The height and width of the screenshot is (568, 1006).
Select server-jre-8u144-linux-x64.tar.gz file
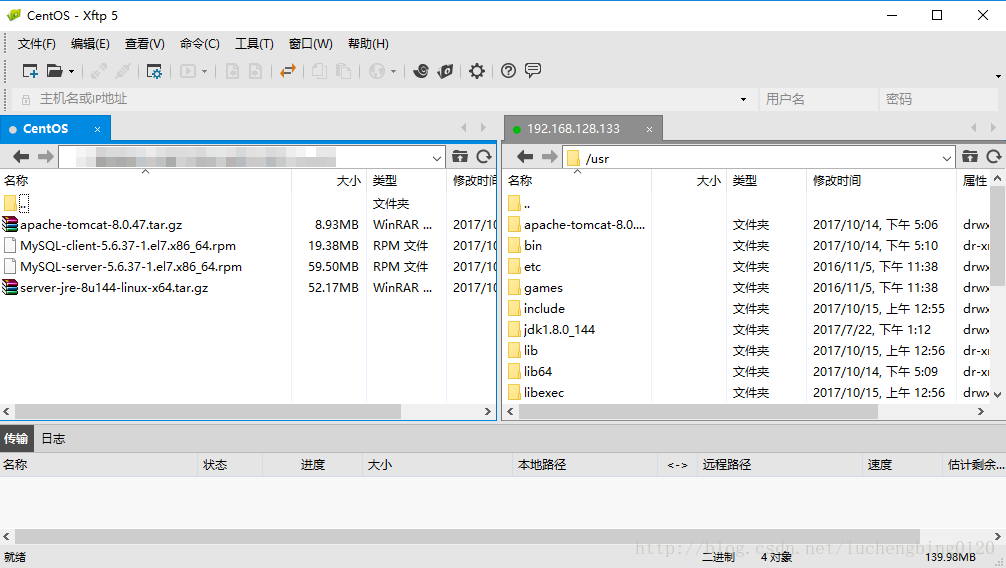[x=114, y=288]
